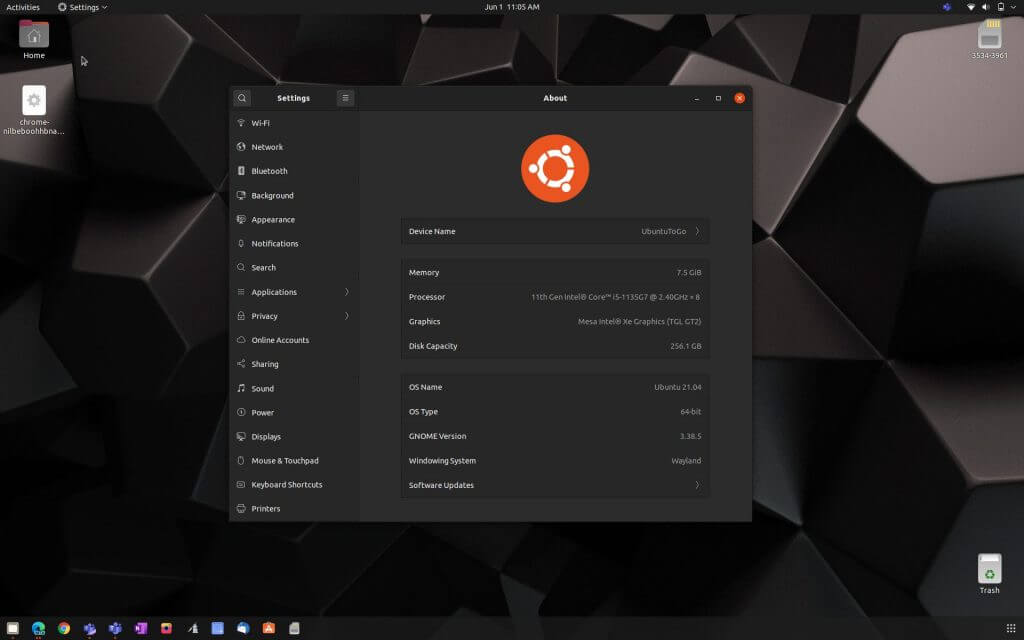
Task: Open the Settings hamburger menu
Action: (x=345, y=97)
